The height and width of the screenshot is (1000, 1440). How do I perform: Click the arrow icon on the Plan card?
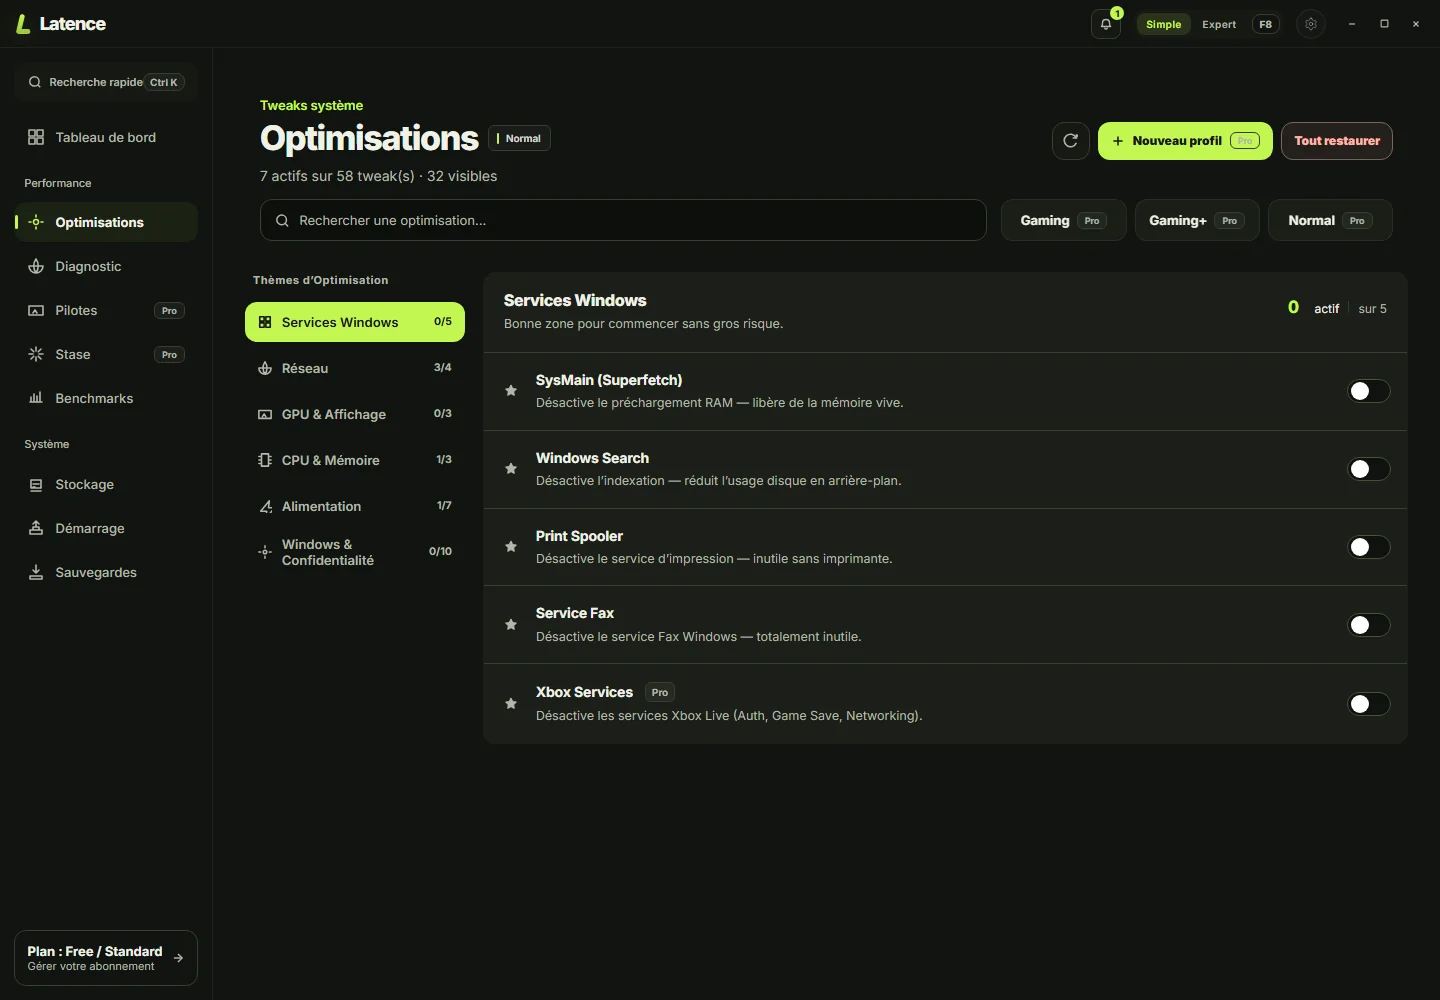click(178, 958)
